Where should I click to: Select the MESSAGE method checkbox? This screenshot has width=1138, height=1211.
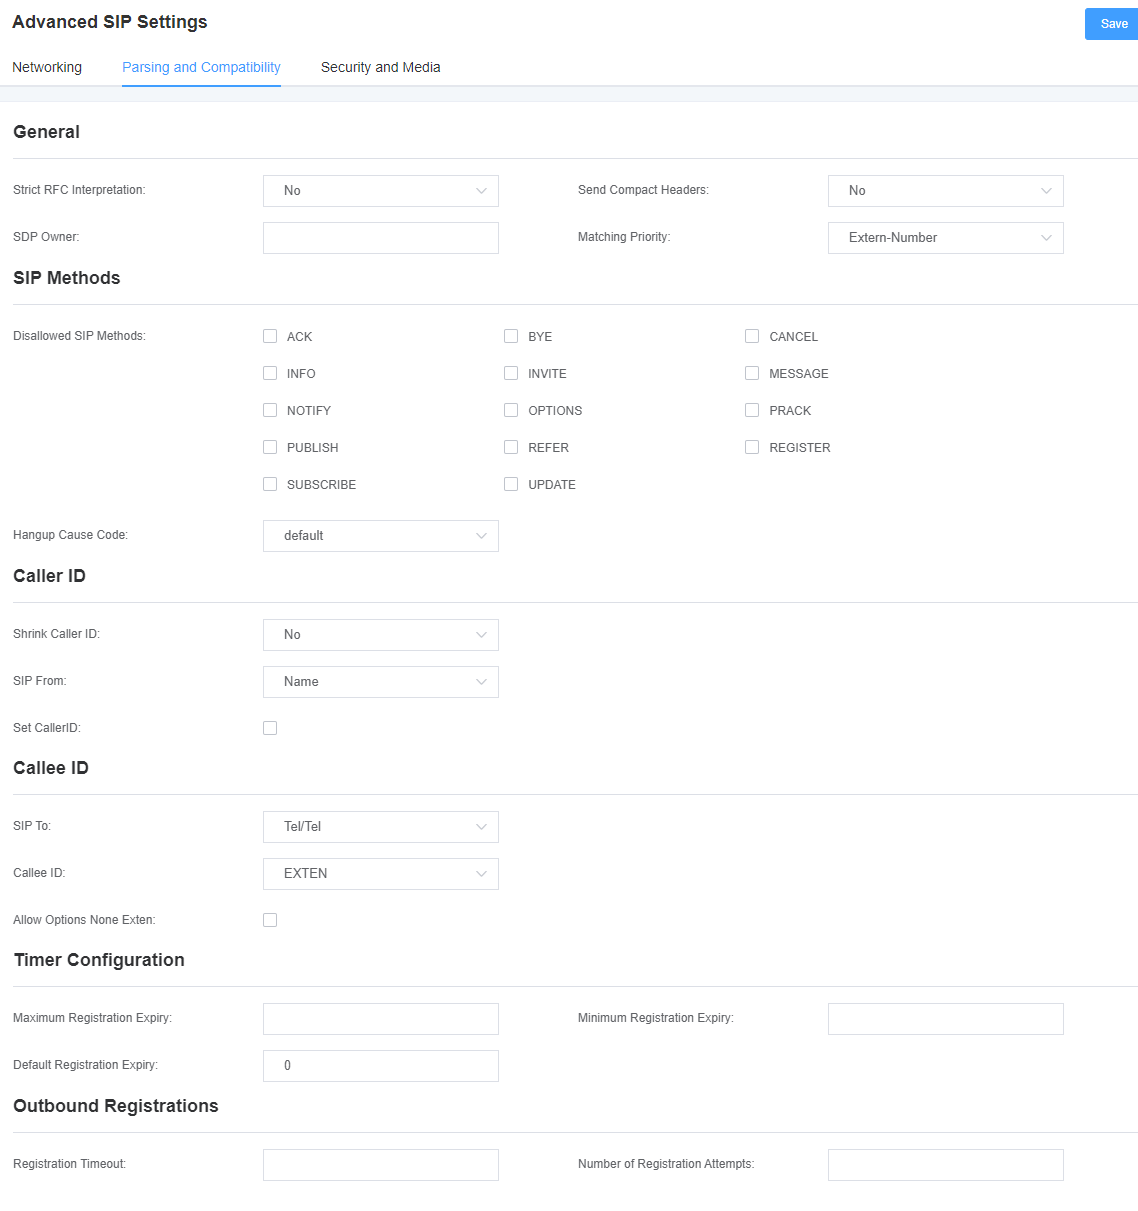point(752,373)
